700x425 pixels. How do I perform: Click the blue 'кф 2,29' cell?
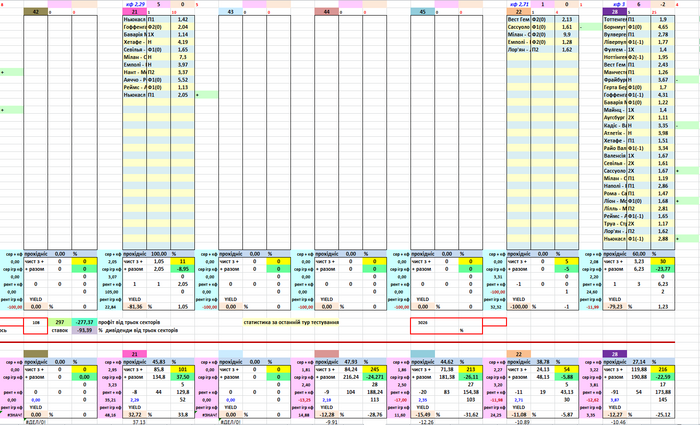click(135, 4)
